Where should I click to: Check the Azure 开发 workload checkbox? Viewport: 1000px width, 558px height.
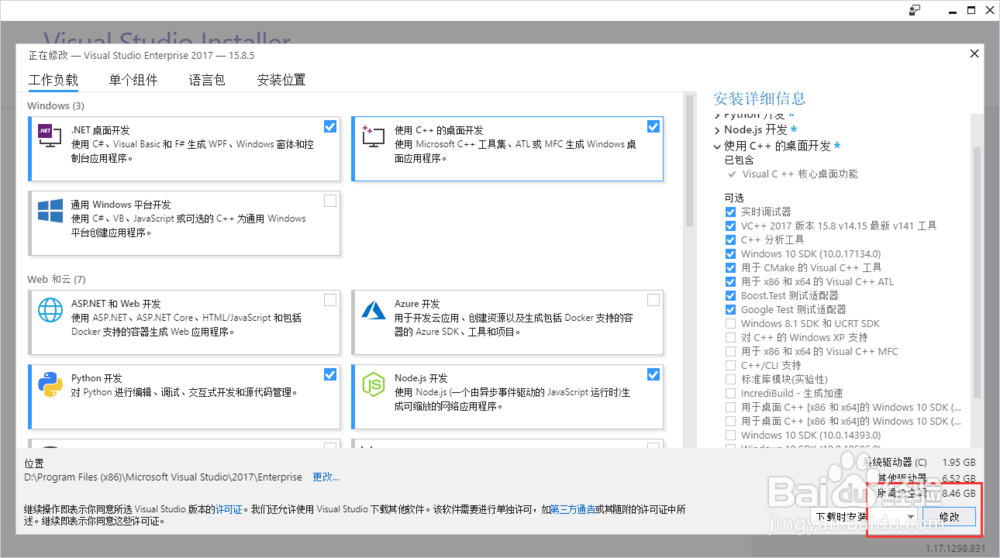click(x=653, y=300)
